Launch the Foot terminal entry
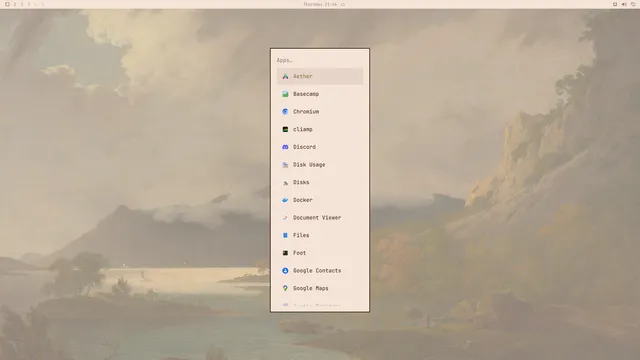The height and width of the screenshot is (360, 640). pos(320,253)
